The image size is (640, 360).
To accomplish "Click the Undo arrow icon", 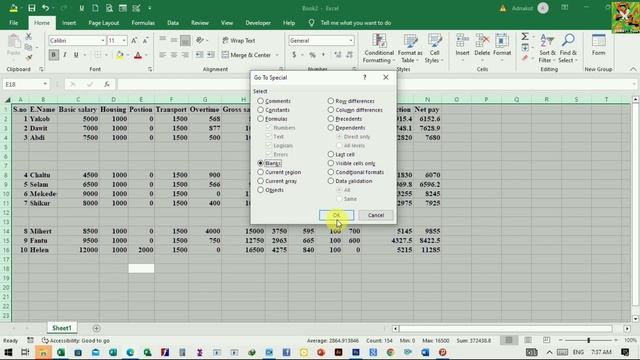I will point(45,8).
